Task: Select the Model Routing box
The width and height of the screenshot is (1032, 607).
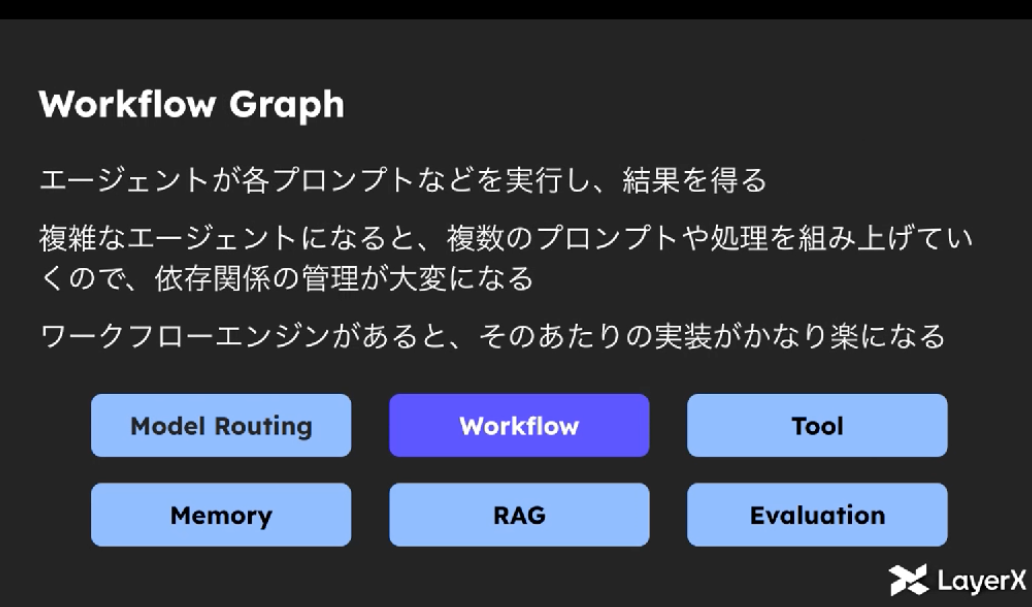Action: point(221,425)
